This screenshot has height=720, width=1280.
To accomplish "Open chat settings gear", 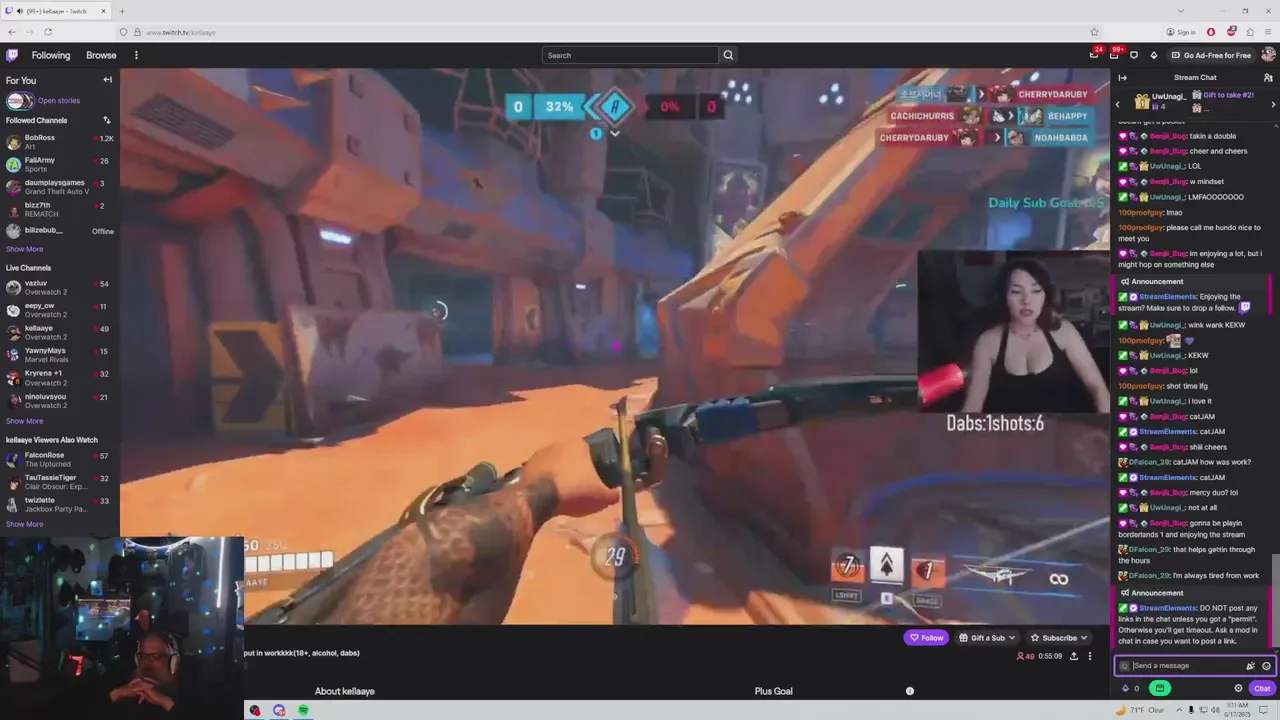I will click(1238, 688).
